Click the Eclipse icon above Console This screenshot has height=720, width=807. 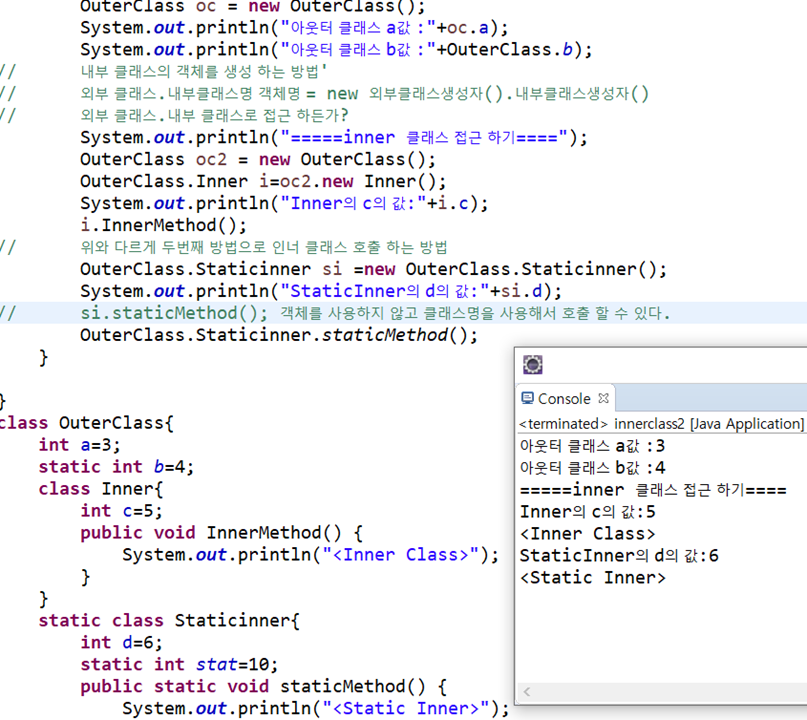[x=533, y=364]
